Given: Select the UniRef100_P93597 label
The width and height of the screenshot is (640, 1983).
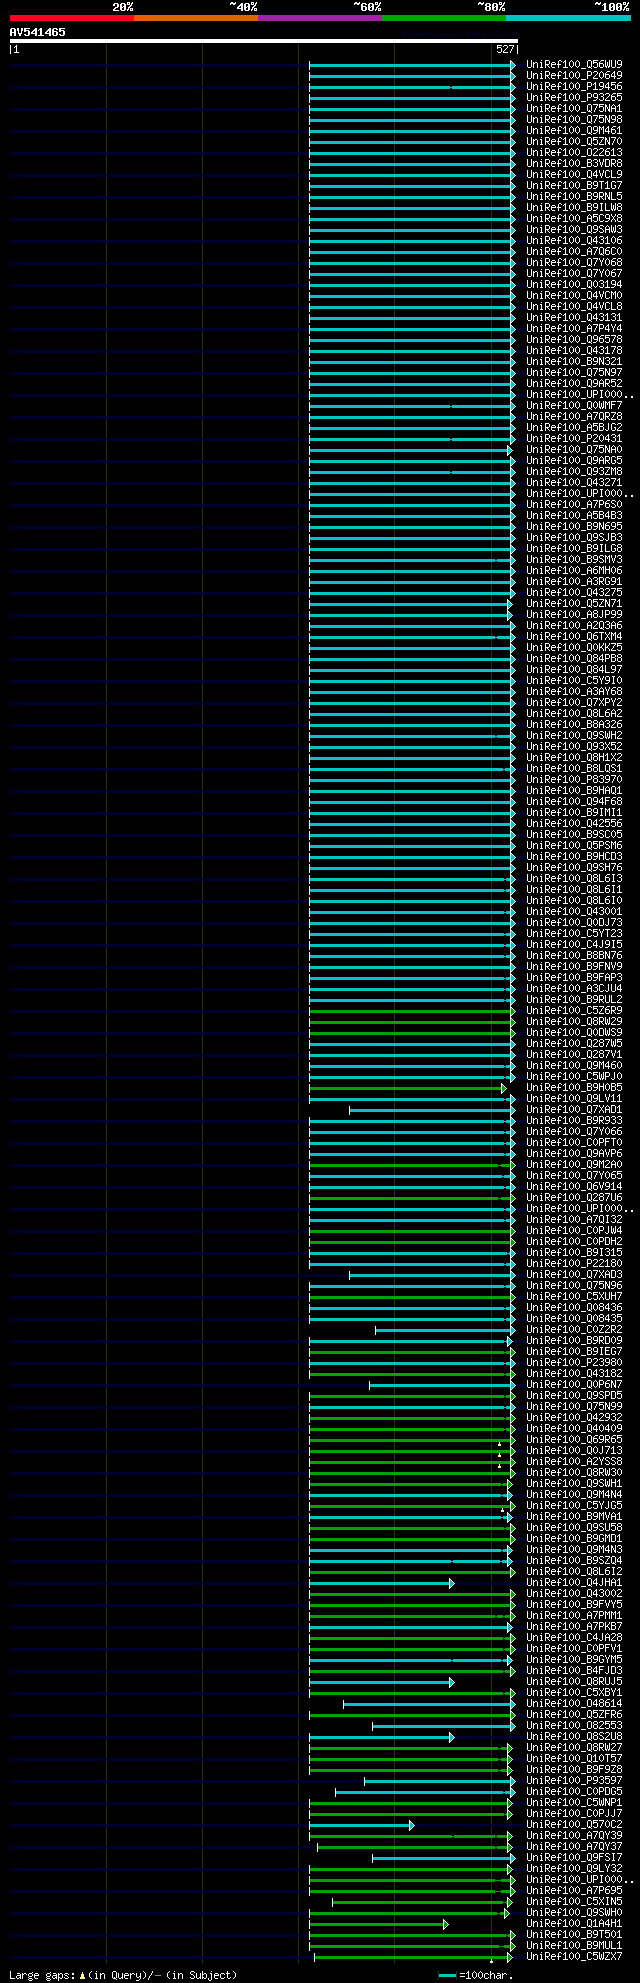Looking at the screenshot, I should (x=574, y=1780).
